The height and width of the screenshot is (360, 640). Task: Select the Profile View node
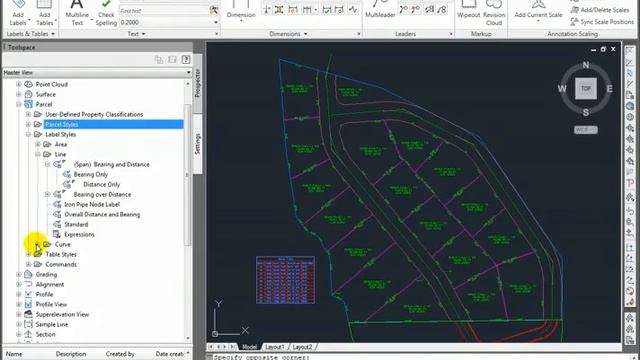(51, 304)
